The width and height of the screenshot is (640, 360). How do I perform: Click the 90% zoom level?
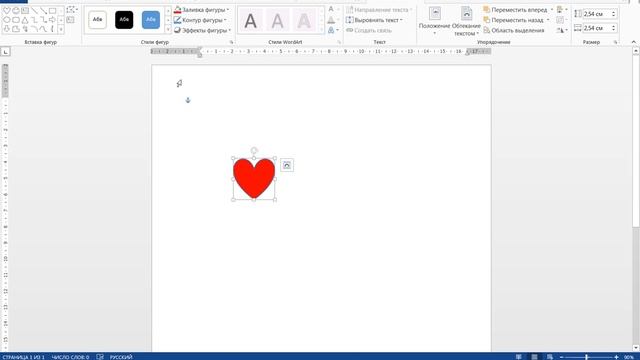click(x=629, y=357)
